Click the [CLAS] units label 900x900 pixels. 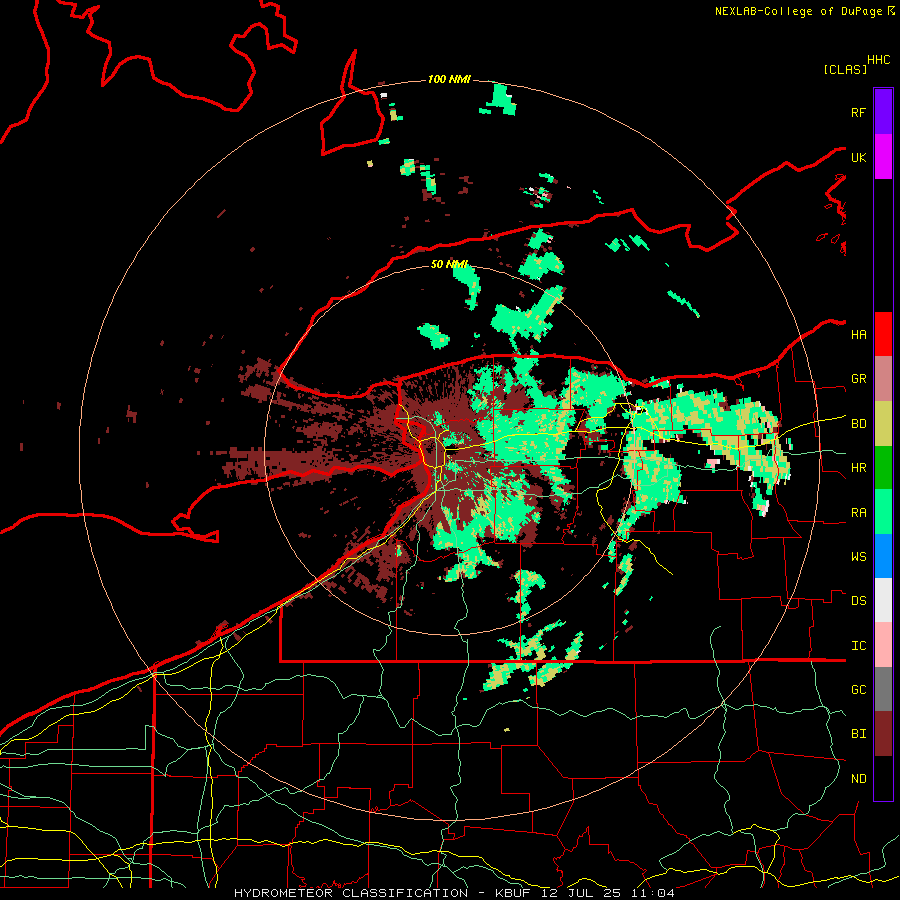tap(845, 69)
